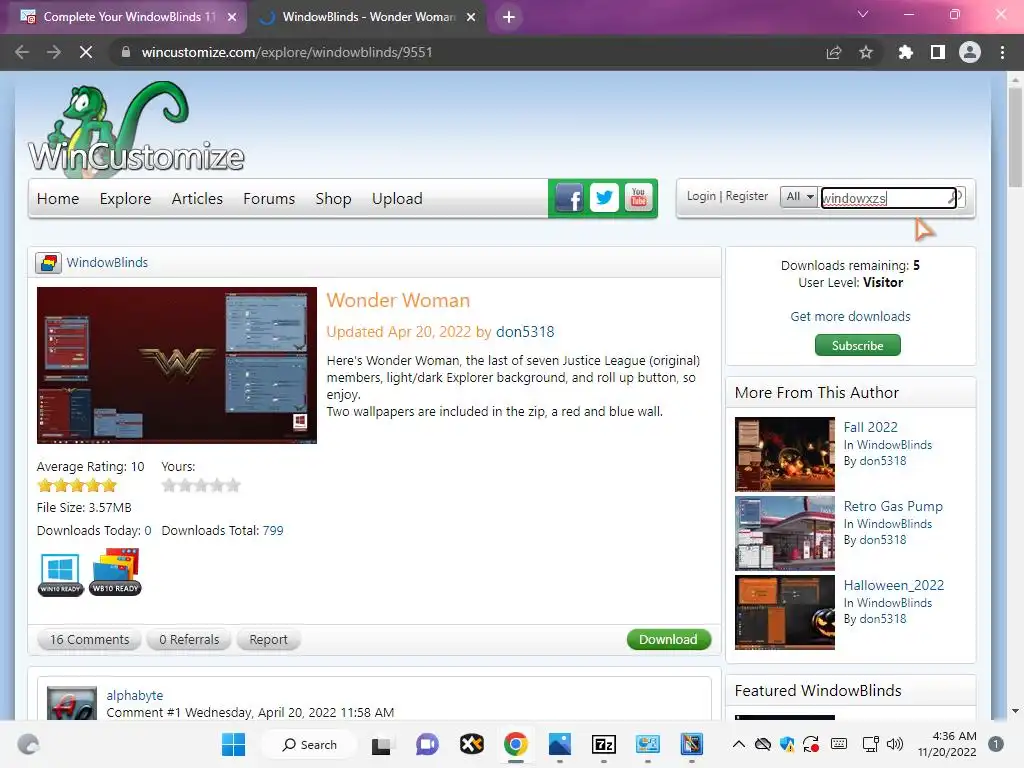Screen dimensions: 1024x768
Task: Open the Halloween_2022 title link
Action: tap(893, 585)
